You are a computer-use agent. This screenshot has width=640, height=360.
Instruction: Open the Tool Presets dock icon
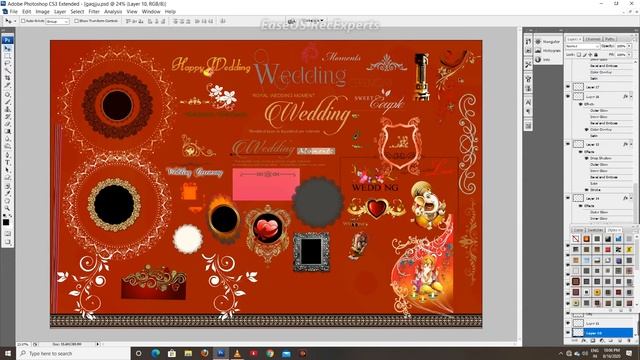pyautogui.click(x=528, y=65)
